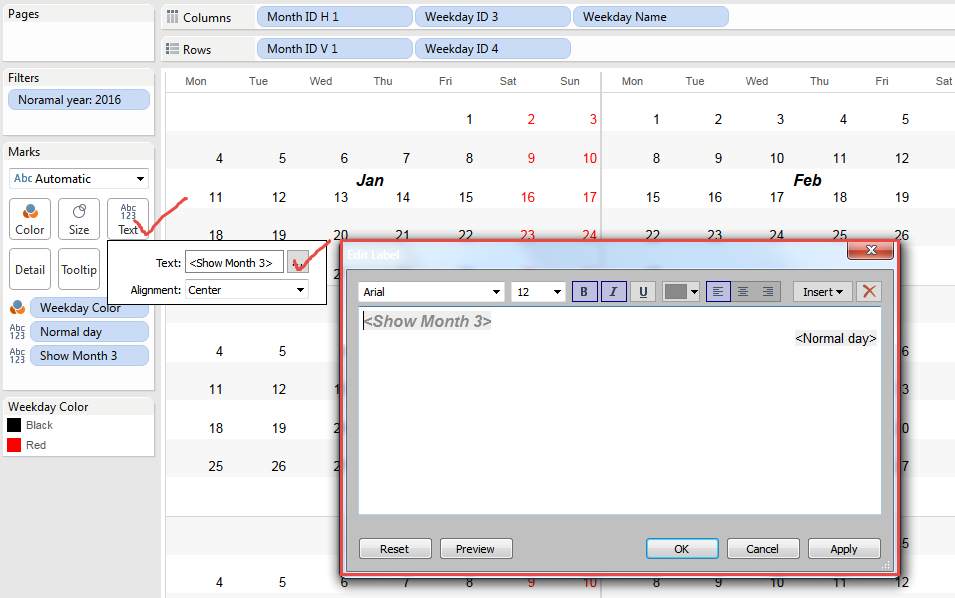Click <Normal day> in label editor
The image size is (955, 598).
(836, 339)
